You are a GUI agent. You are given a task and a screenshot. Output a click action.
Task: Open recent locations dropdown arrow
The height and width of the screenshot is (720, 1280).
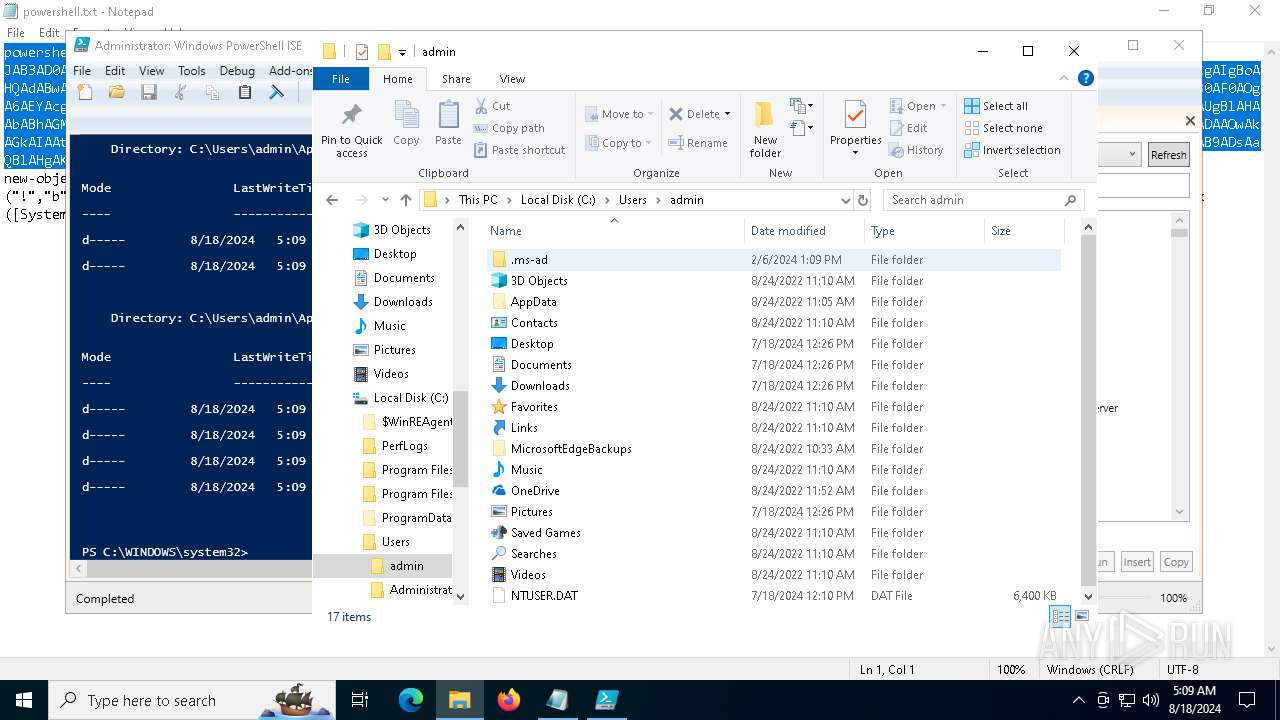point(384,200)
